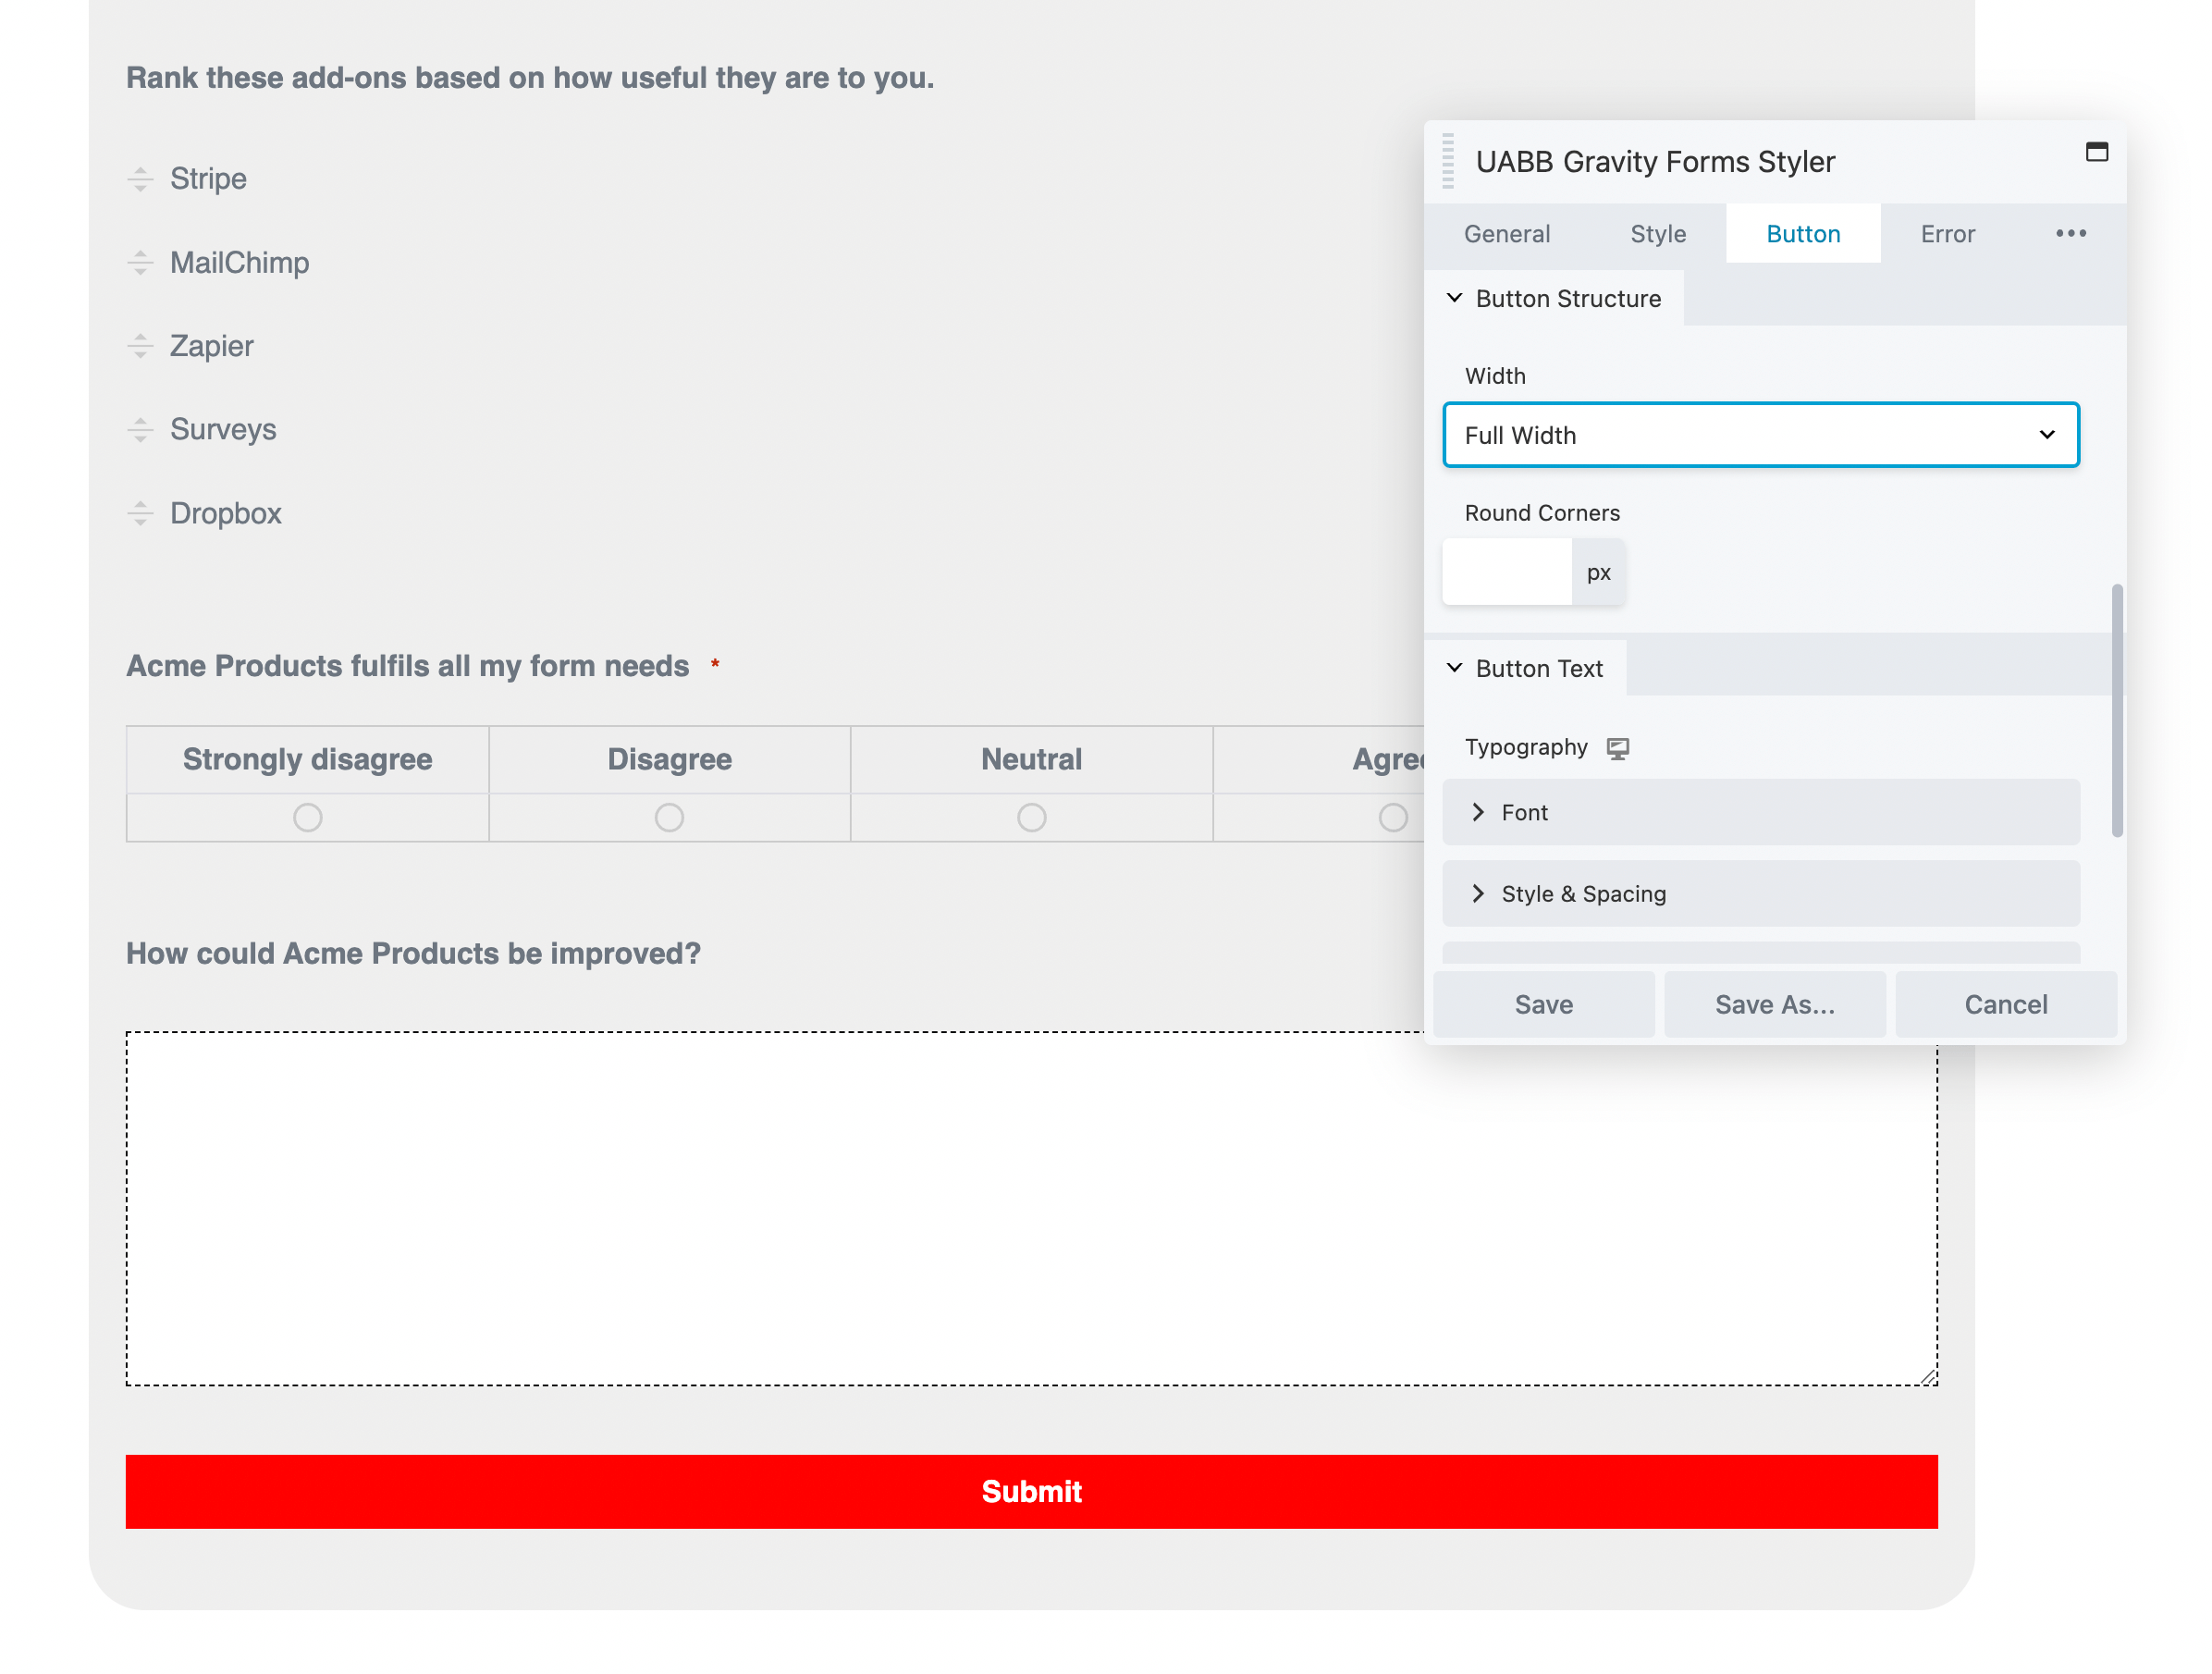Open the Width dropdown showing Full Width
This screenshot has height=1674, width=2212.
[x=1761, y=435]
